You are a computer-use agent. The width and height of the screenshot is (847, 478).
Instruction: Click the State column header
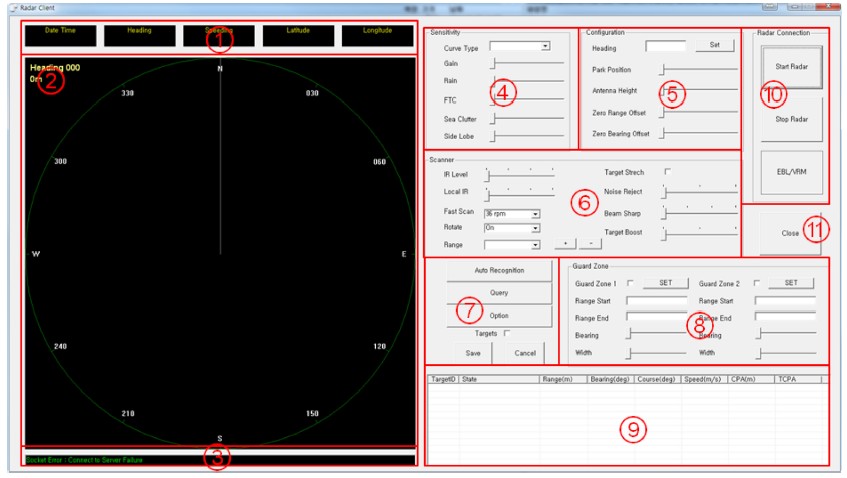(499, 379)
